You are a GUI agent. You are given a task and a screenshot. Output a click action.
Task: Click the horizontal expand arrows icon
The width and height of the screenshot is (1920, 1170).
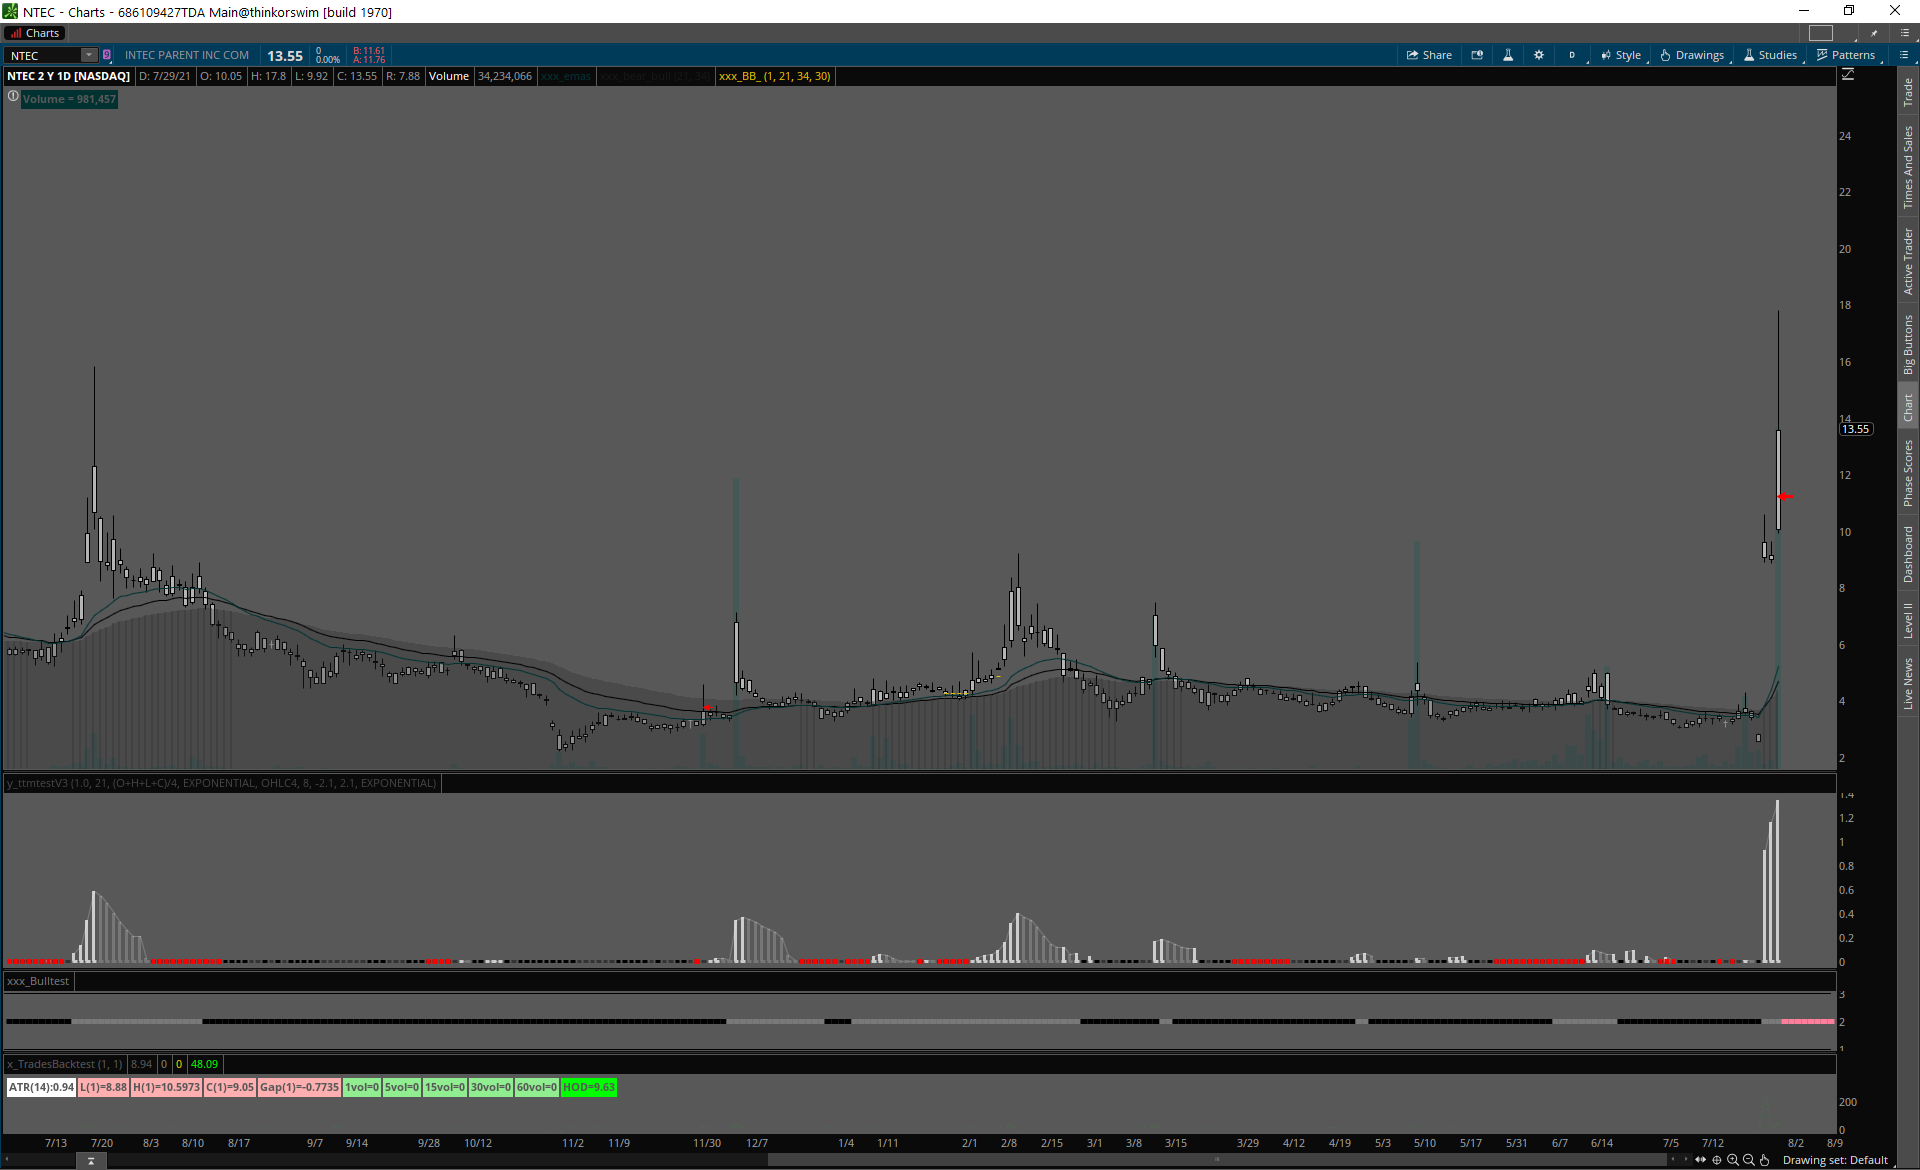(1701, 1160)
